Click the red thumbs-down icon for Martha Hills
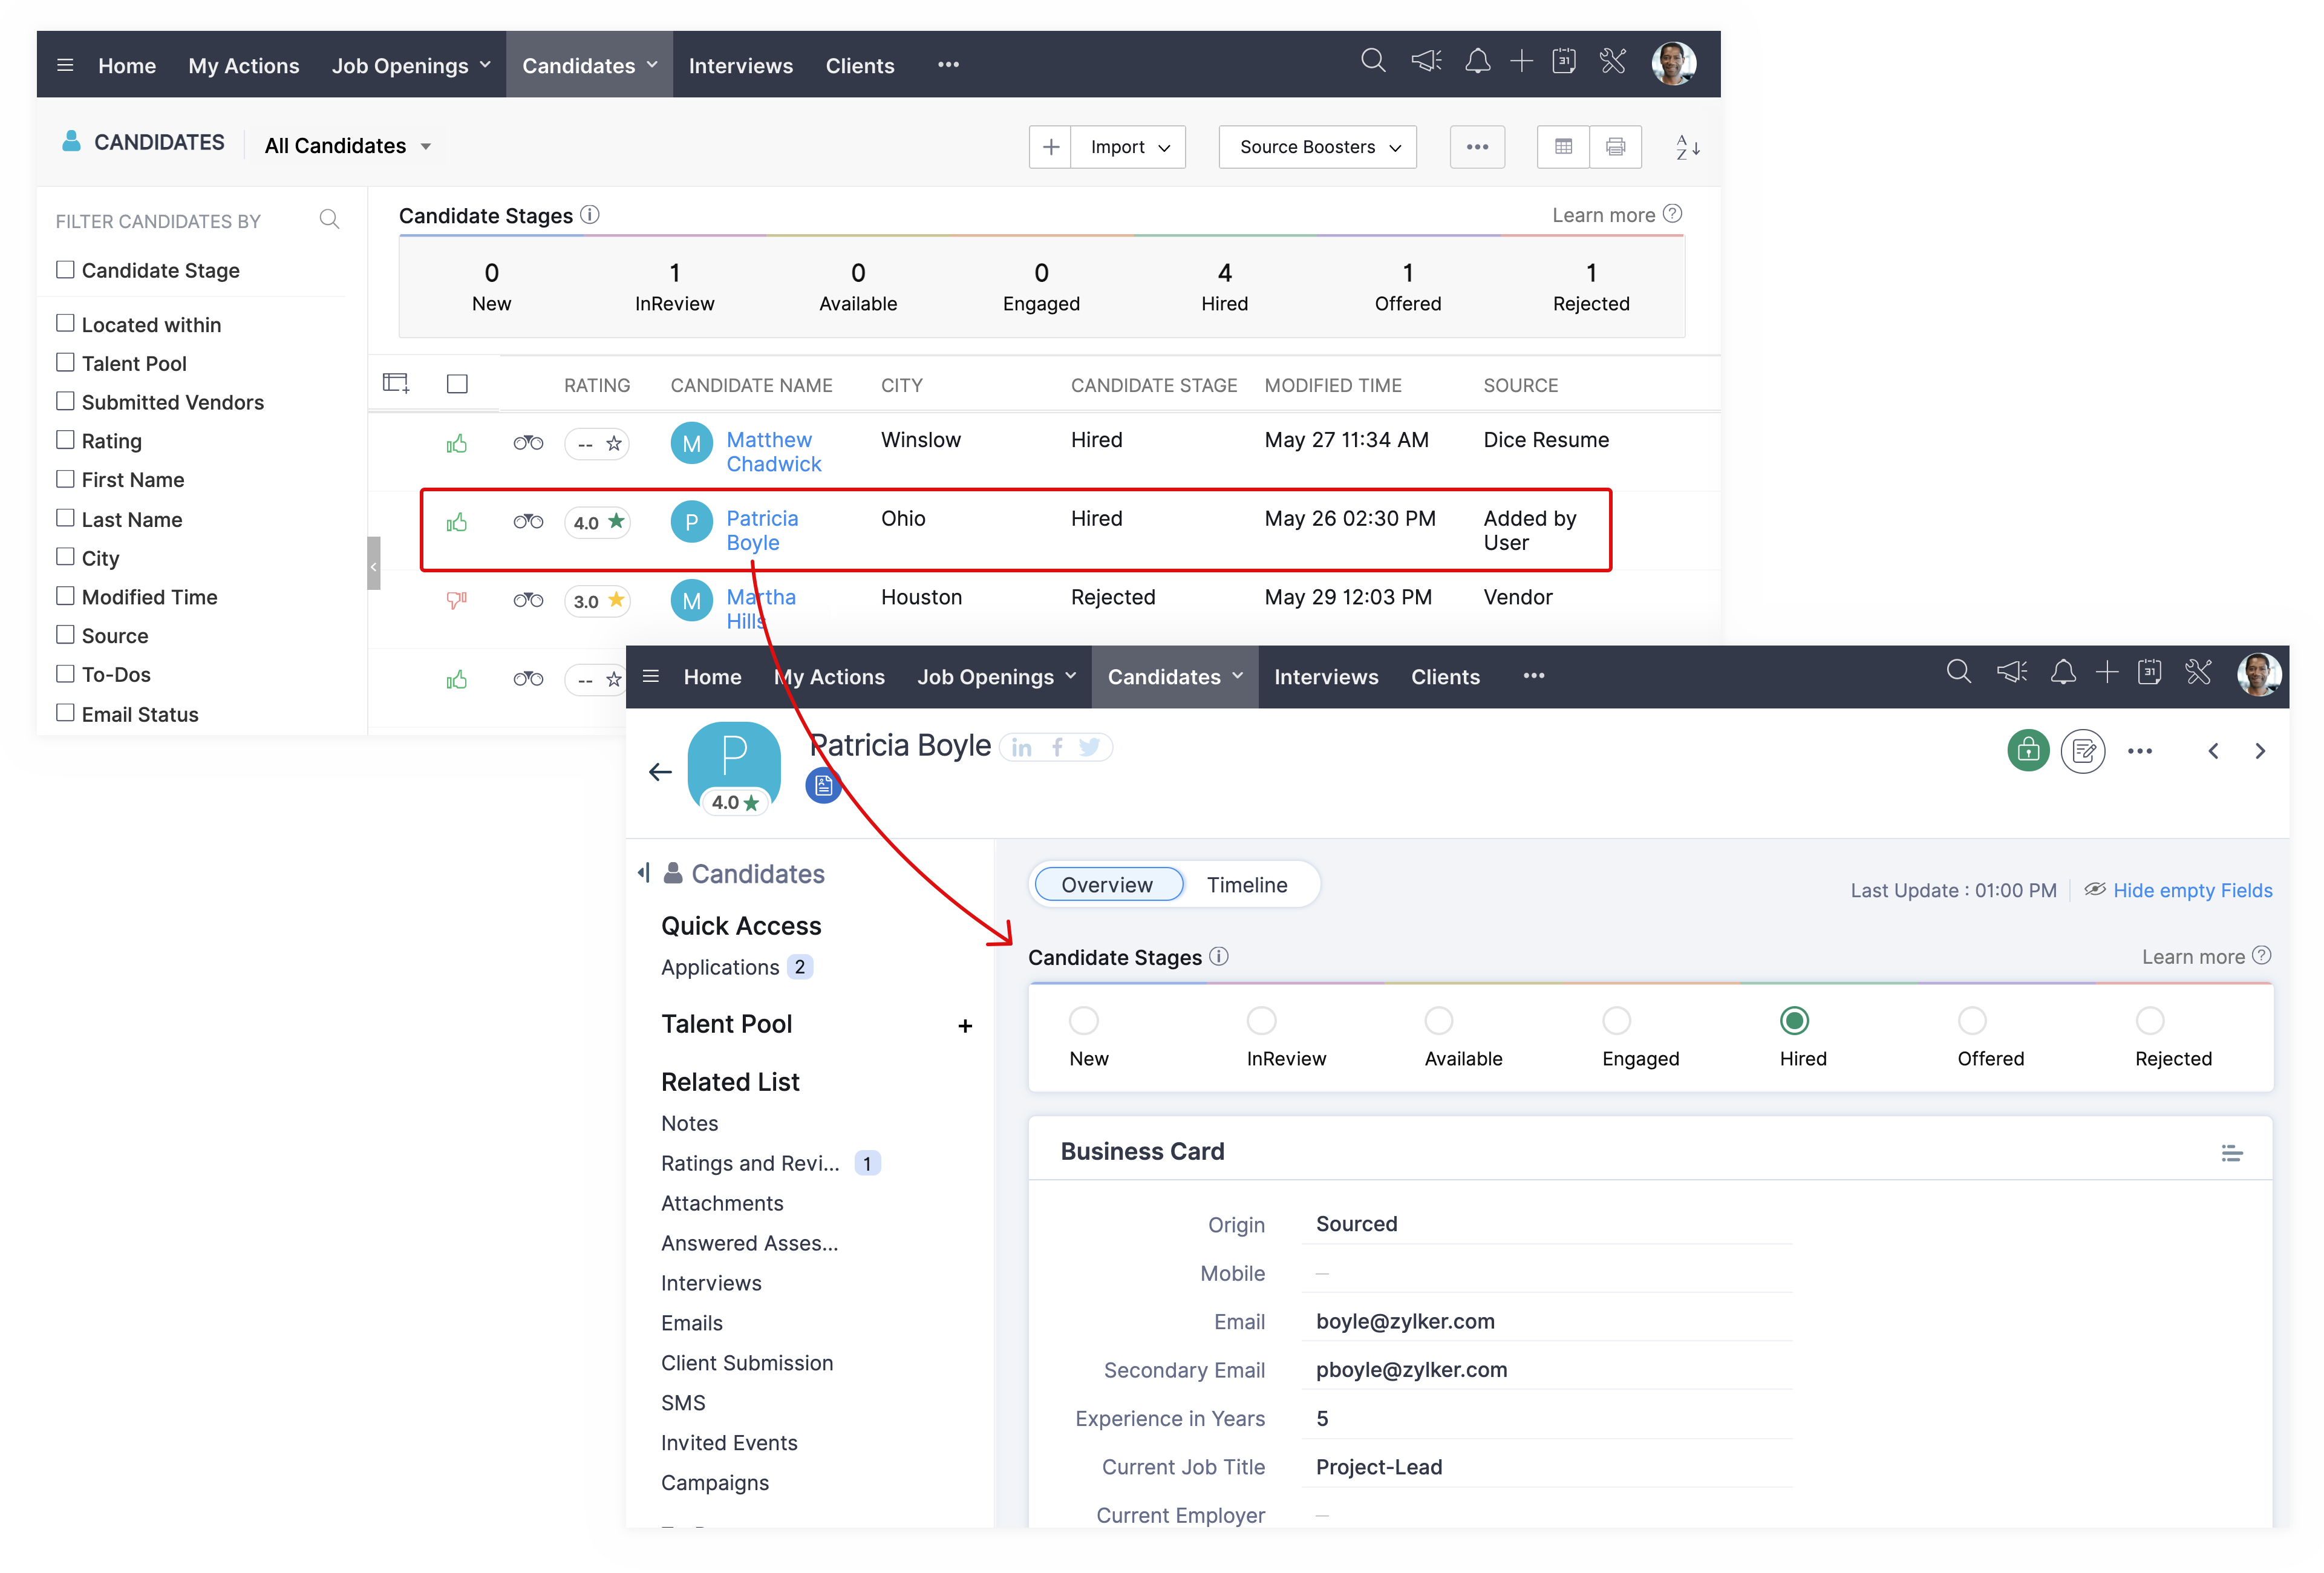 coord(456,600)
